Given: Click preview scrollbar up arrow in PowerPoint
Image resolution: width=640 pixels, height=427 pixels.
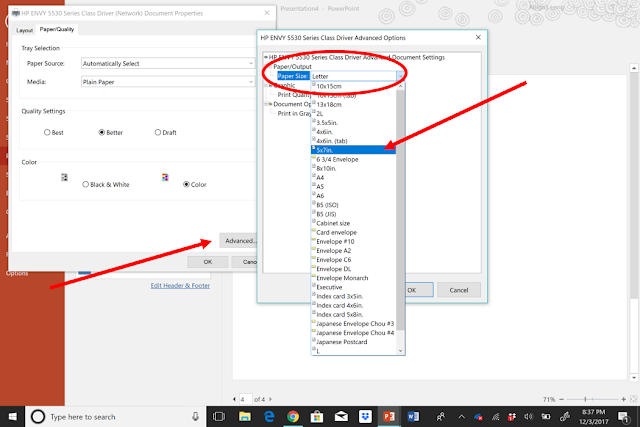Looking at the screenshot, I should pos(634,68).
